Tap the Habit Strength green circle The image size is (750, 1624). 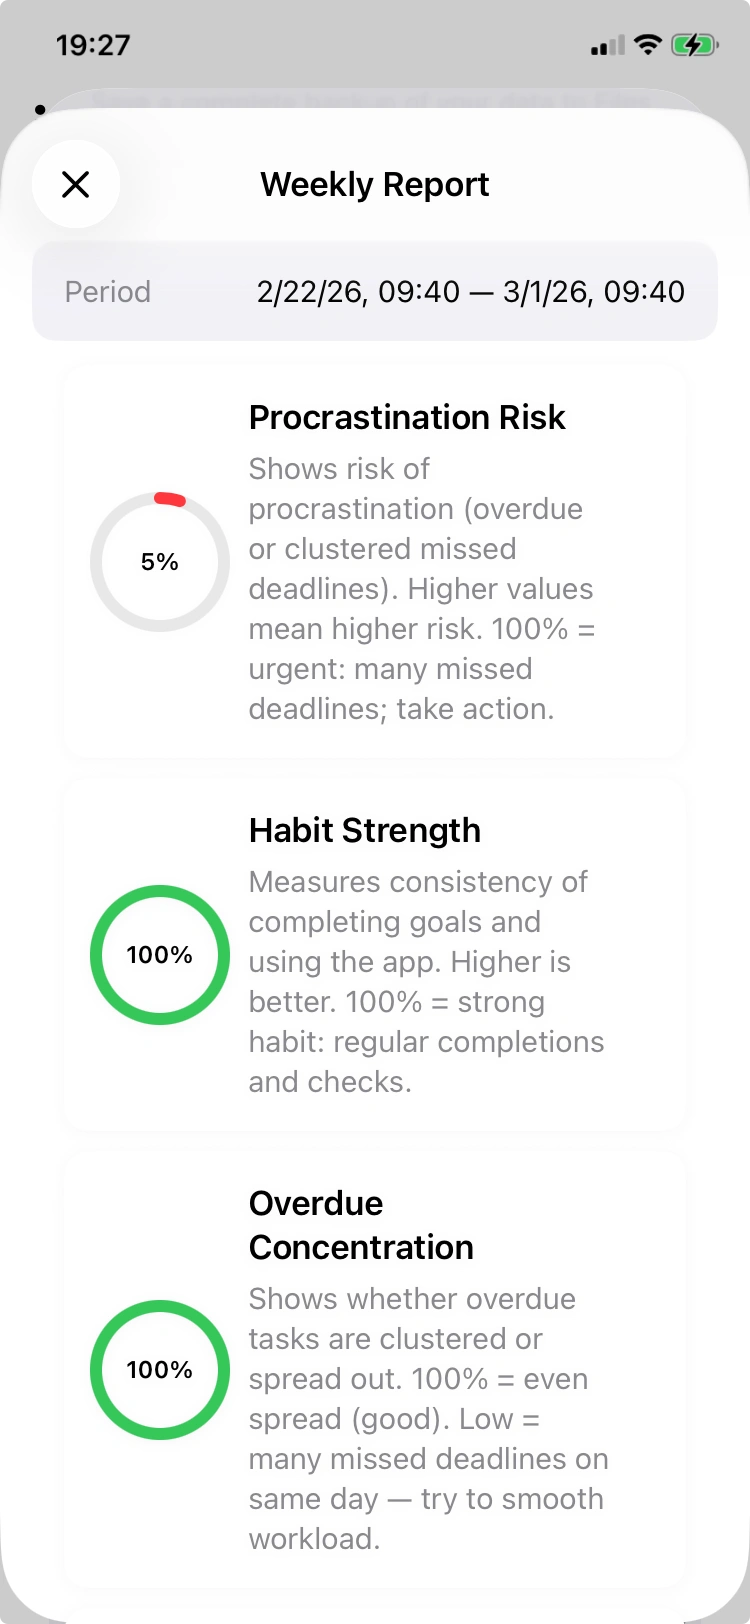(159, 955)
